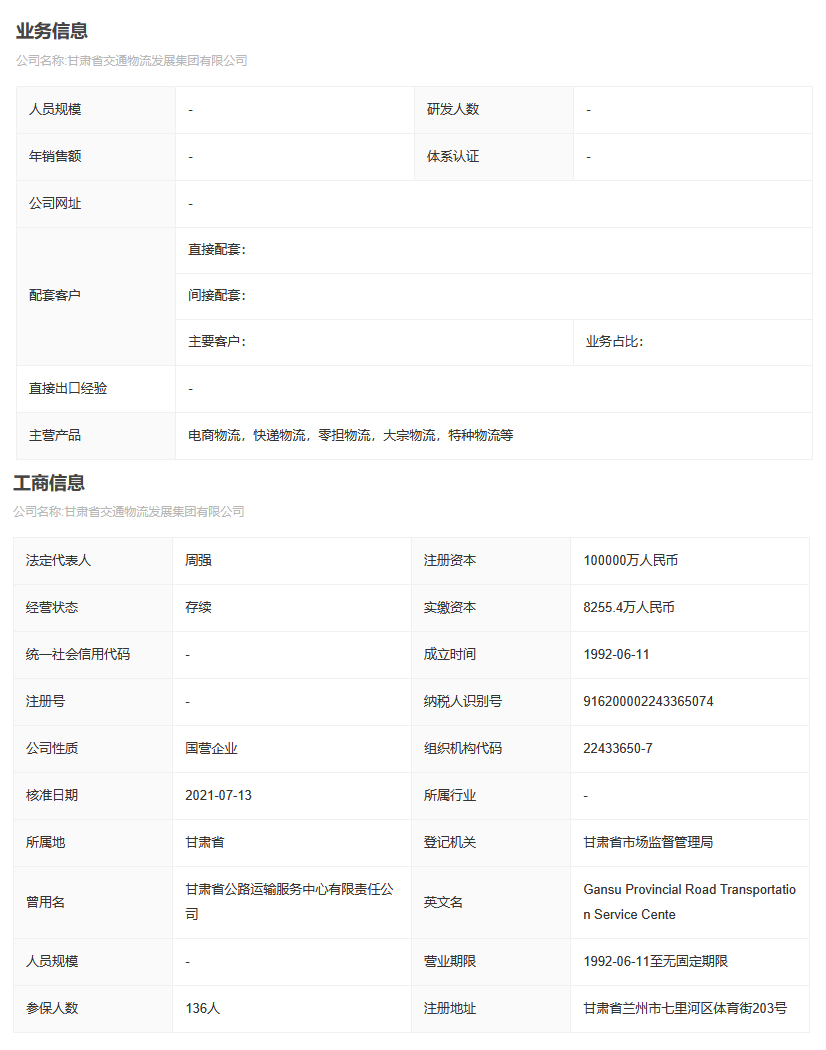This screenshot has width=826, height=1050.
Task: Click the value '100000万人民币'
Action: click(x=630, y=560)
